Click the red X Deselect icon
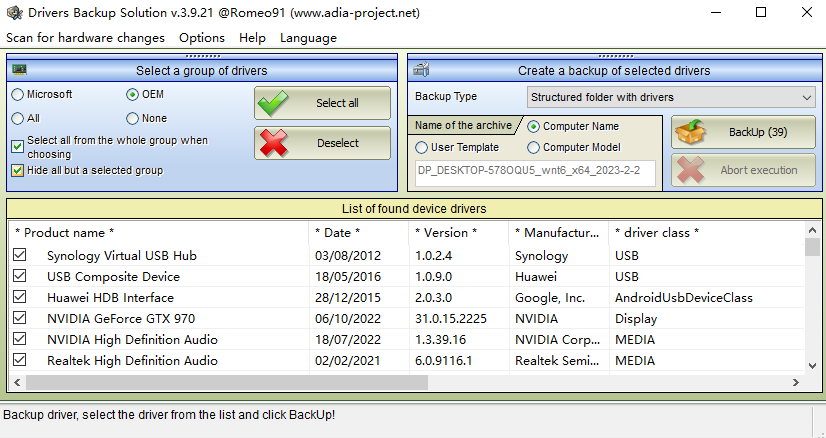Image resolution: width=826 pixels, height=438 pixels. coord(274,143)
